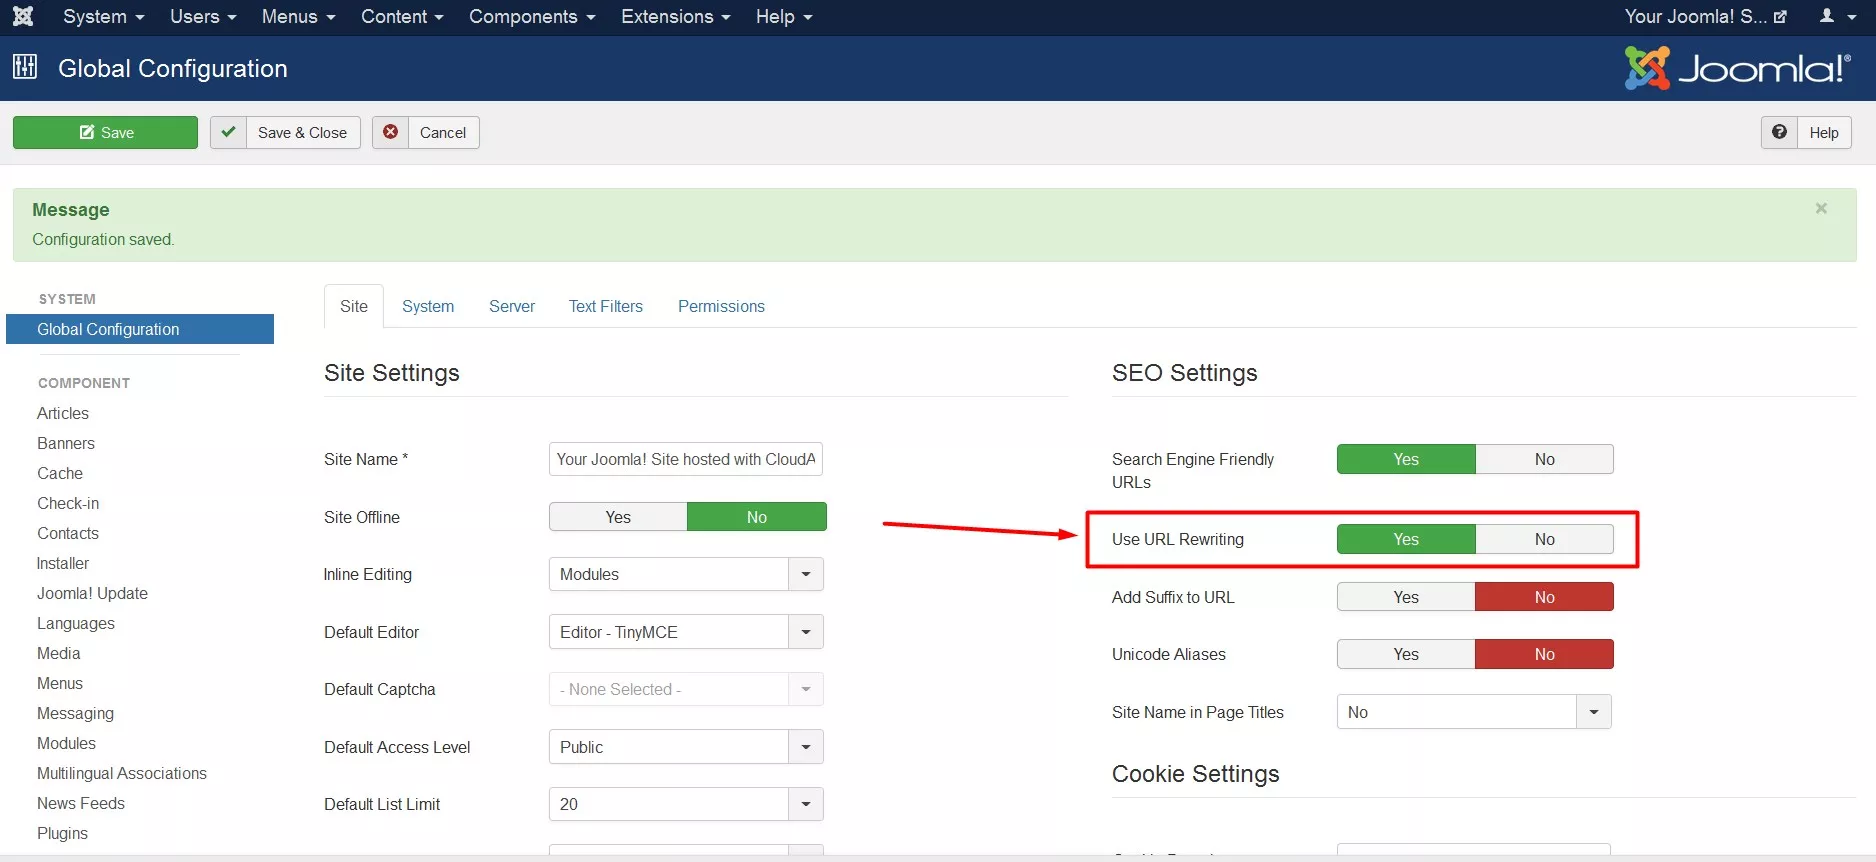
Task: Set Site Offline to No
Action: click(x=757, y=517)
